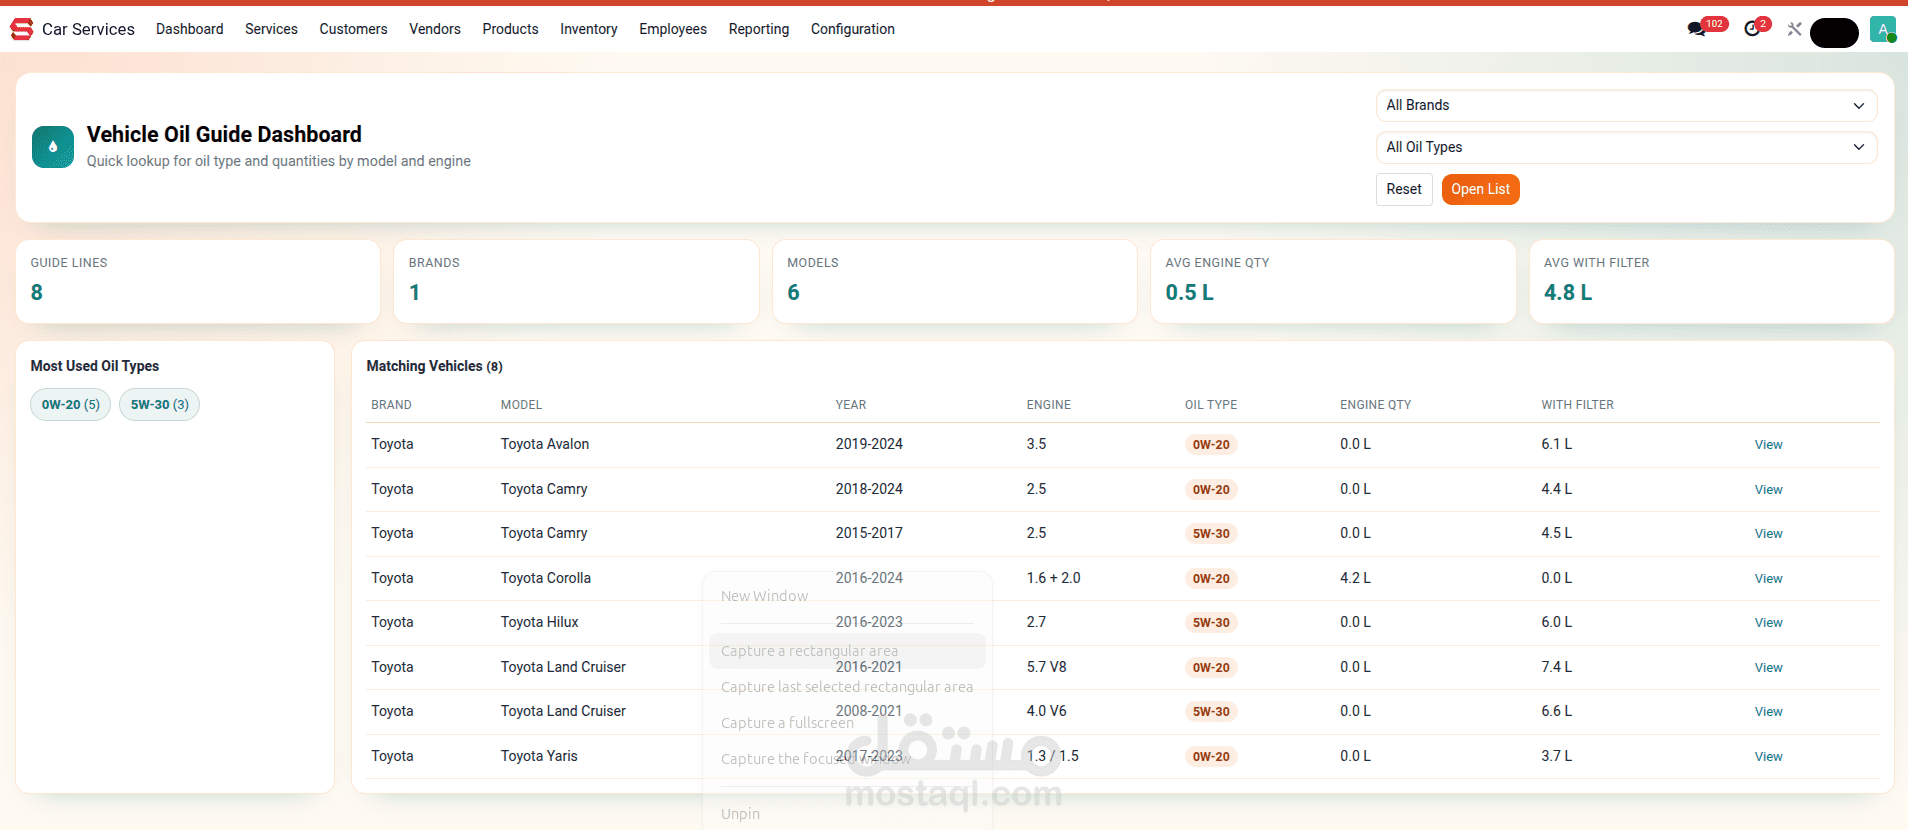Click the 2019-2024 year cell
Screen dimensions: 1908x830
point(869,444)
